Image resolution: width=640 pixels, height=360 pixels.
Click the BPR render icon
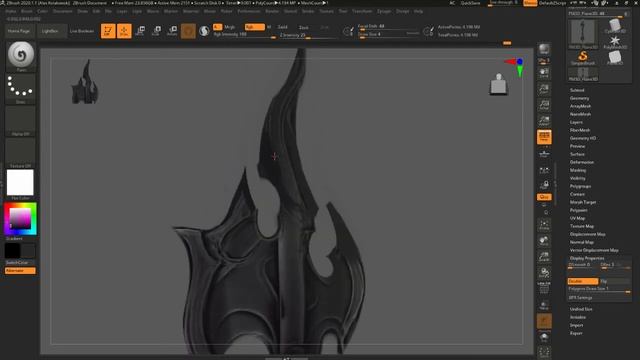(544, 49)
